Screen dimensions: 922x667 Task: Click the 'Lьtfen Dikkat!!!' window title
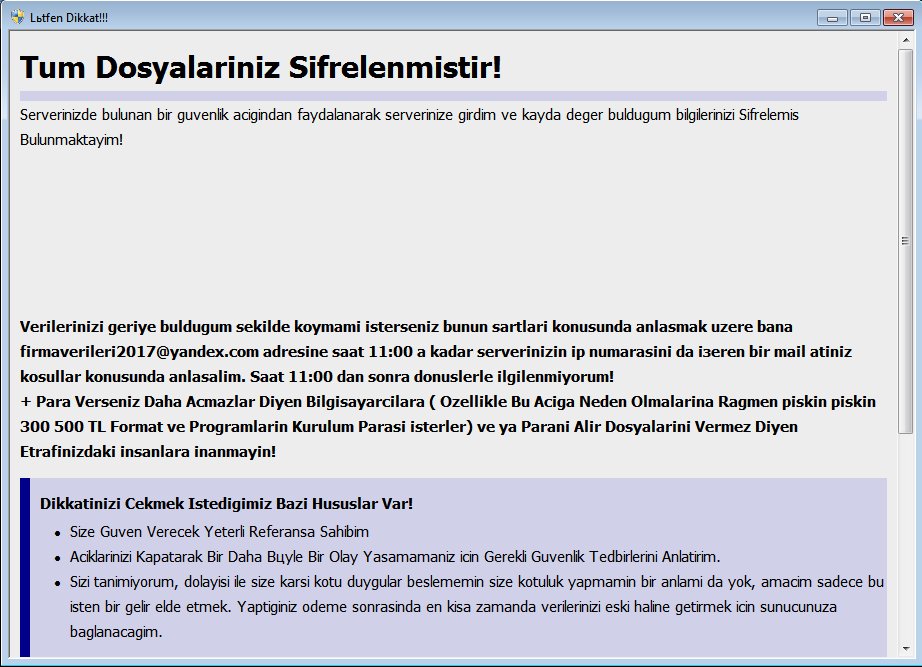tap(69, 18)
